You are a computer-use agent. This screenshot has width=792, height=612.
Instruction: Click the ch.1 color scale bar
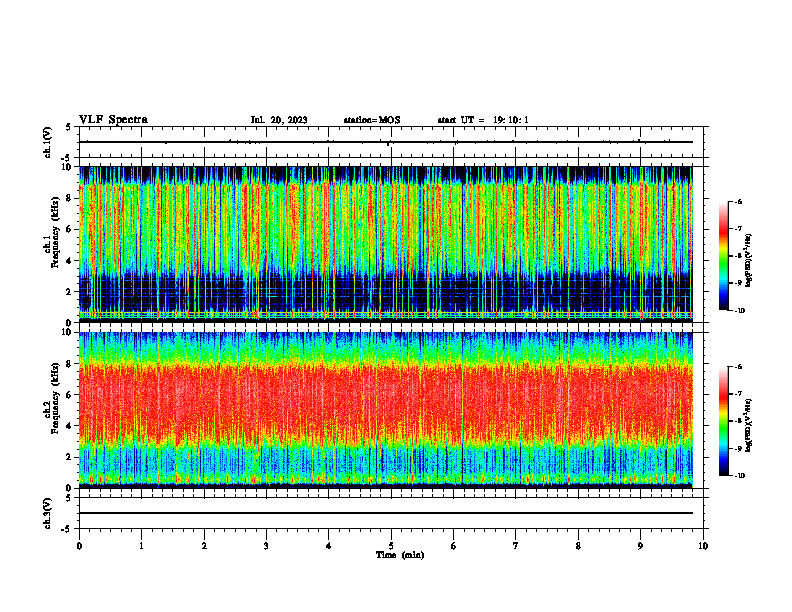723,256
